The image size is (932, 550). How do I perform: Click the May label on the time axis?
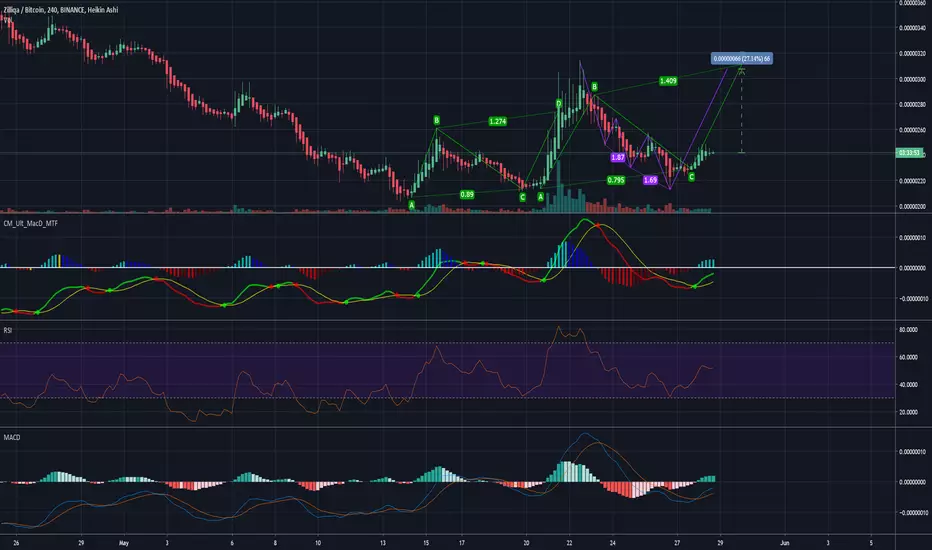124,543
